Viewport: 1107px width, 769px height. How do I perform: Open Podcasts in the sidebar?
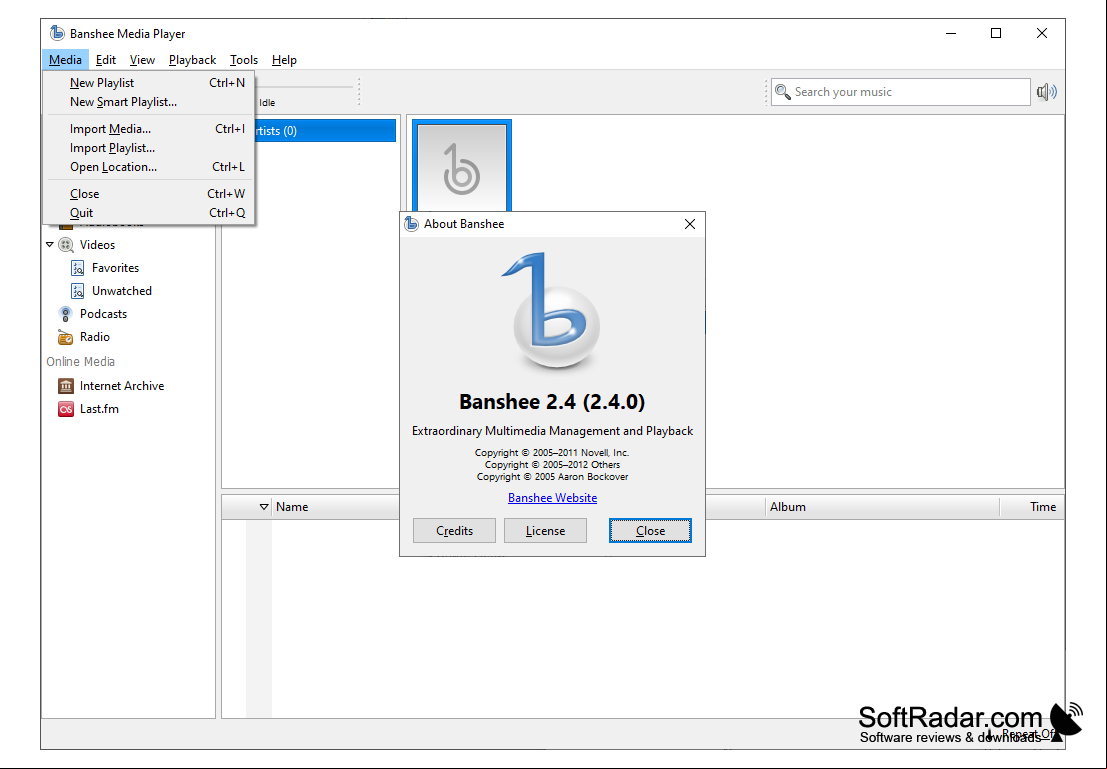[x=103, y=314]
